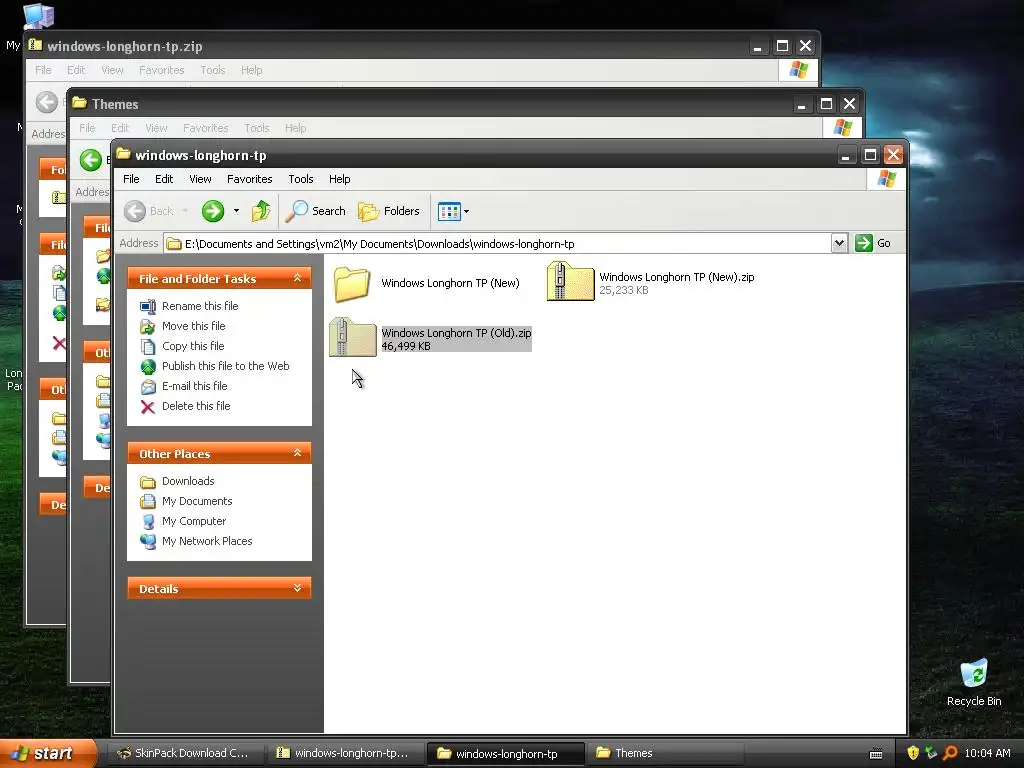Click the magnifier tray icon near clock
The height and width of the screenshot is (768, 1024).
950,753
